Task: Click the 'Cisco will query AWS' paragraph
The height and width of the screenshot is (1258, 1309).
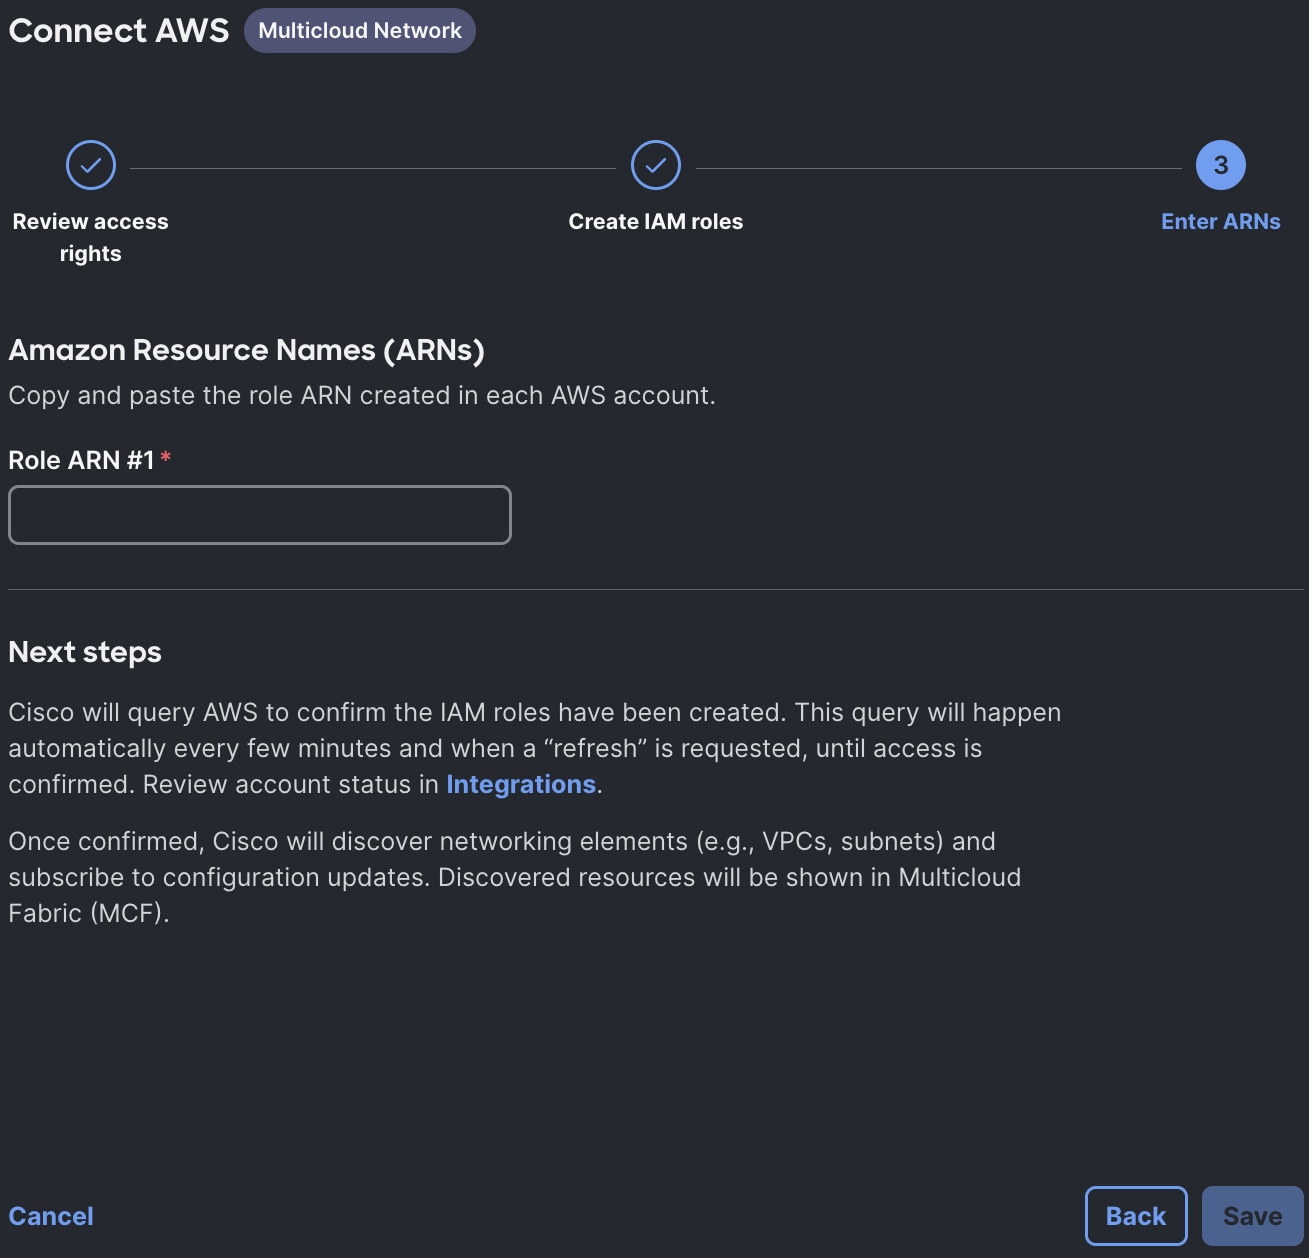Action: coord(535,748)
